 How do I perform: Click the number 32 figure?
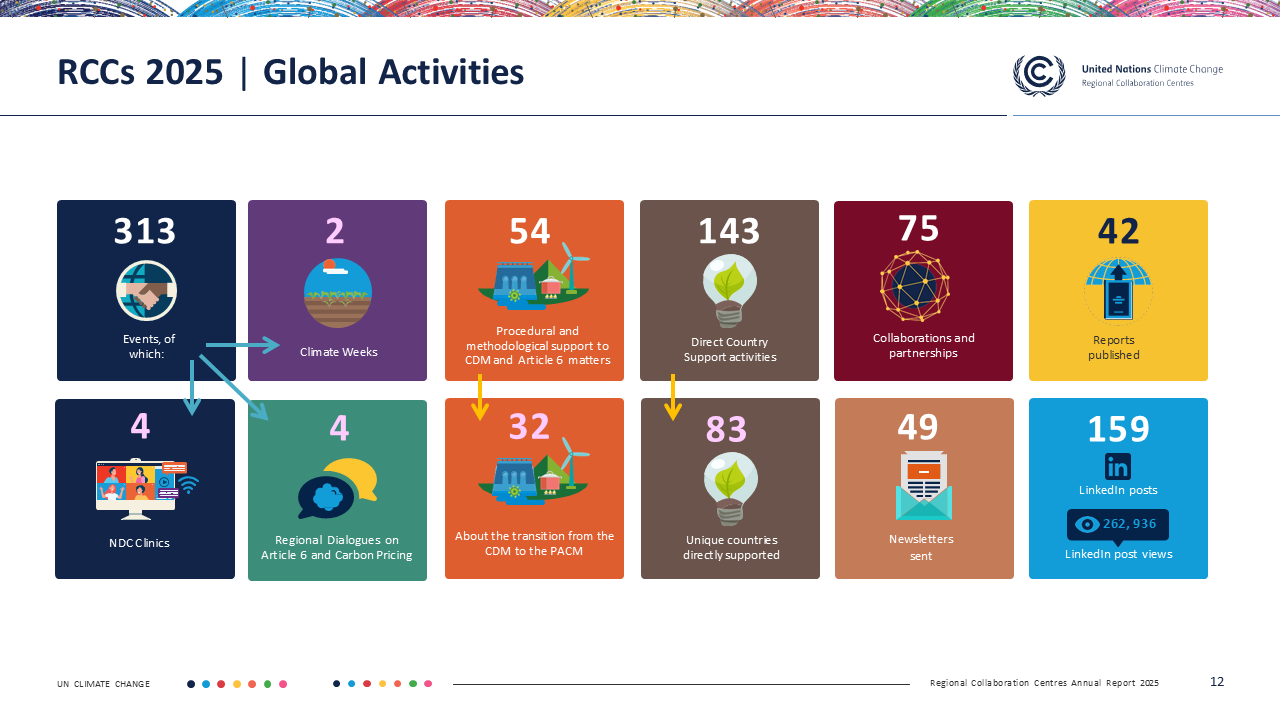[530, 427]
